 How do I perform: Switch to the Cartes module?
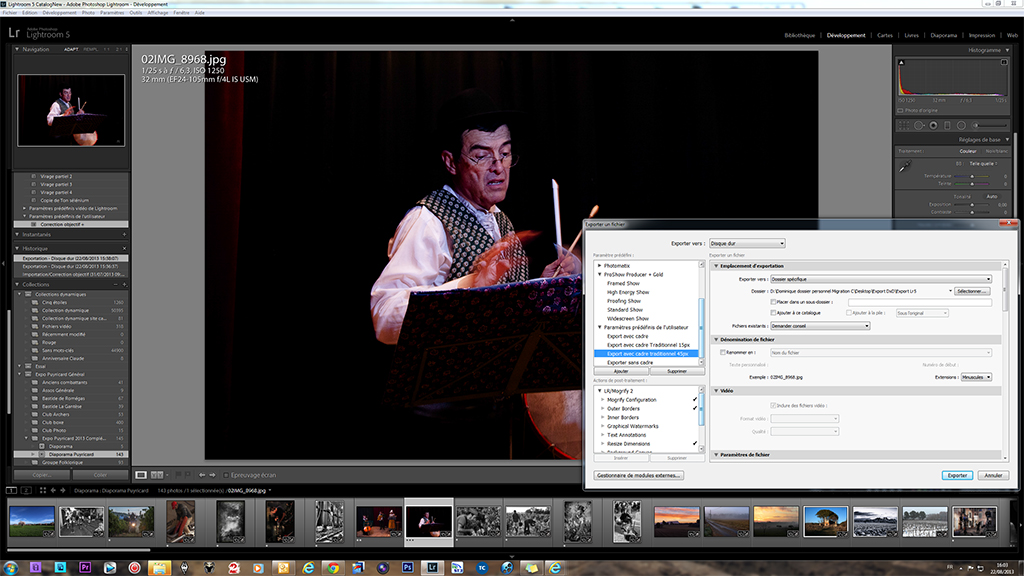click(885, 35)
